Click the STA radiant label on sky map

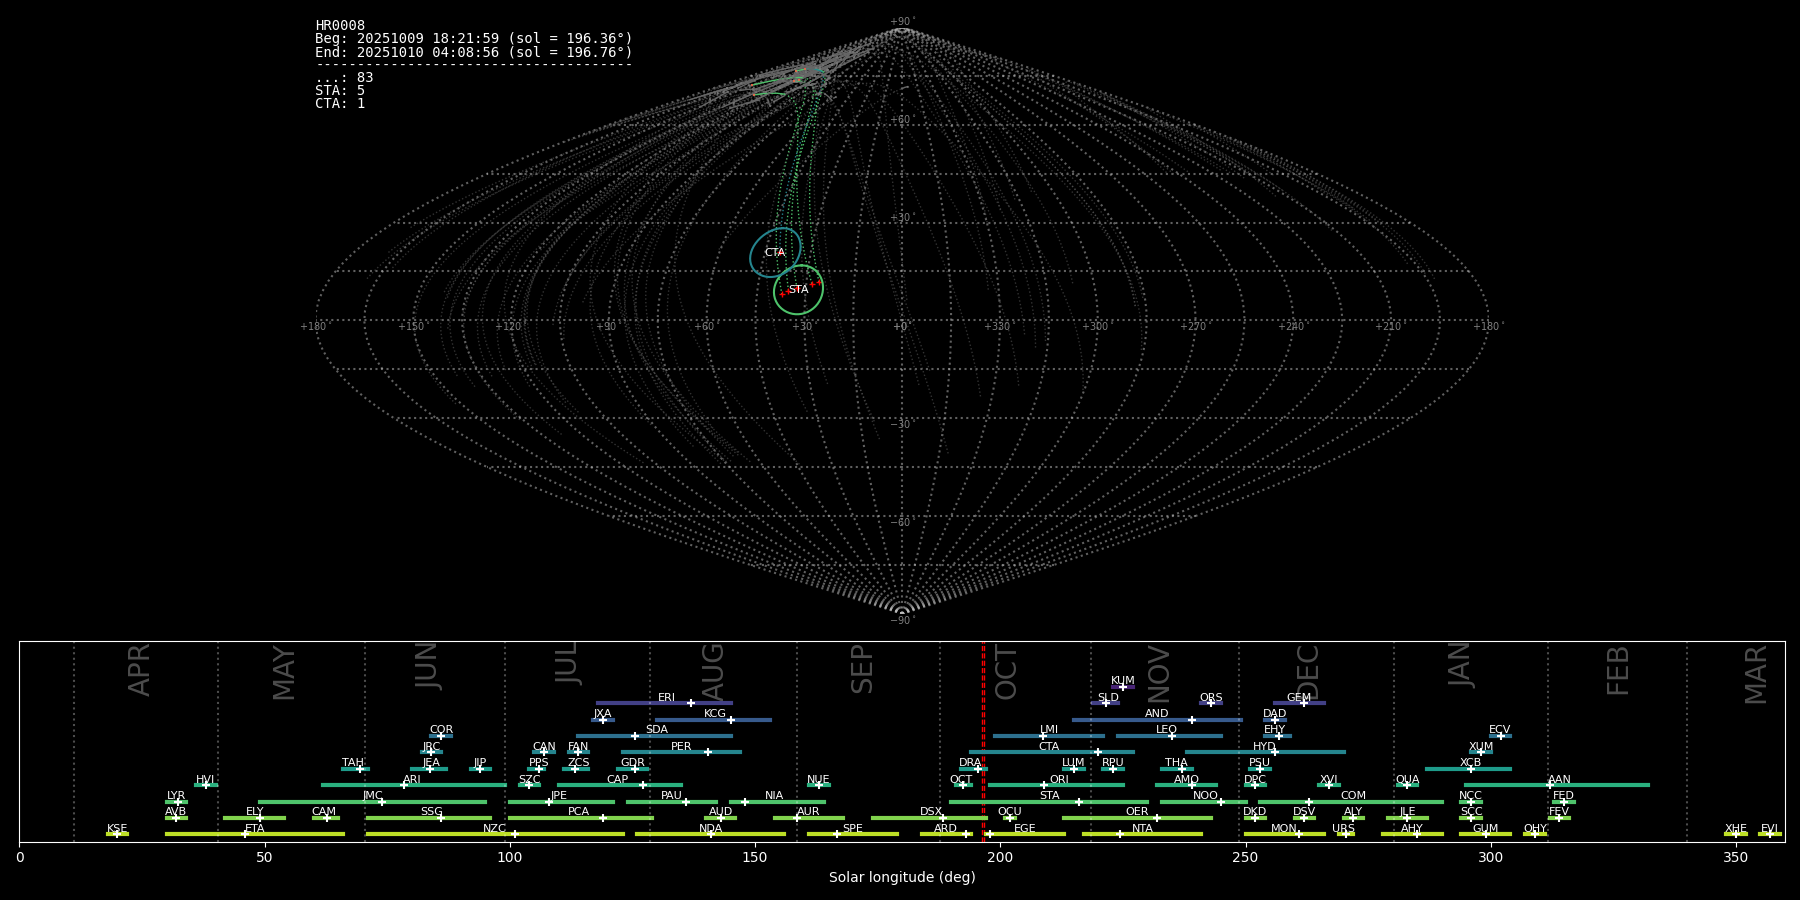(798, 290)
